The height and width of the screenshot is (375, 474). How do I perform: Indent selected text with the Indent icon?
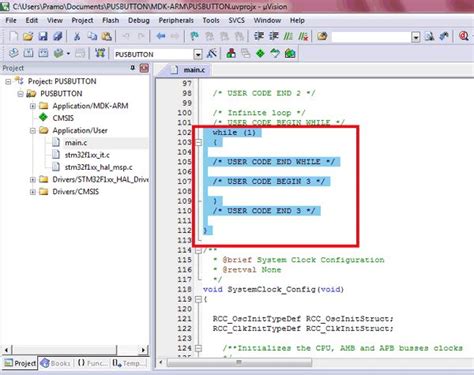coord(259,36)
